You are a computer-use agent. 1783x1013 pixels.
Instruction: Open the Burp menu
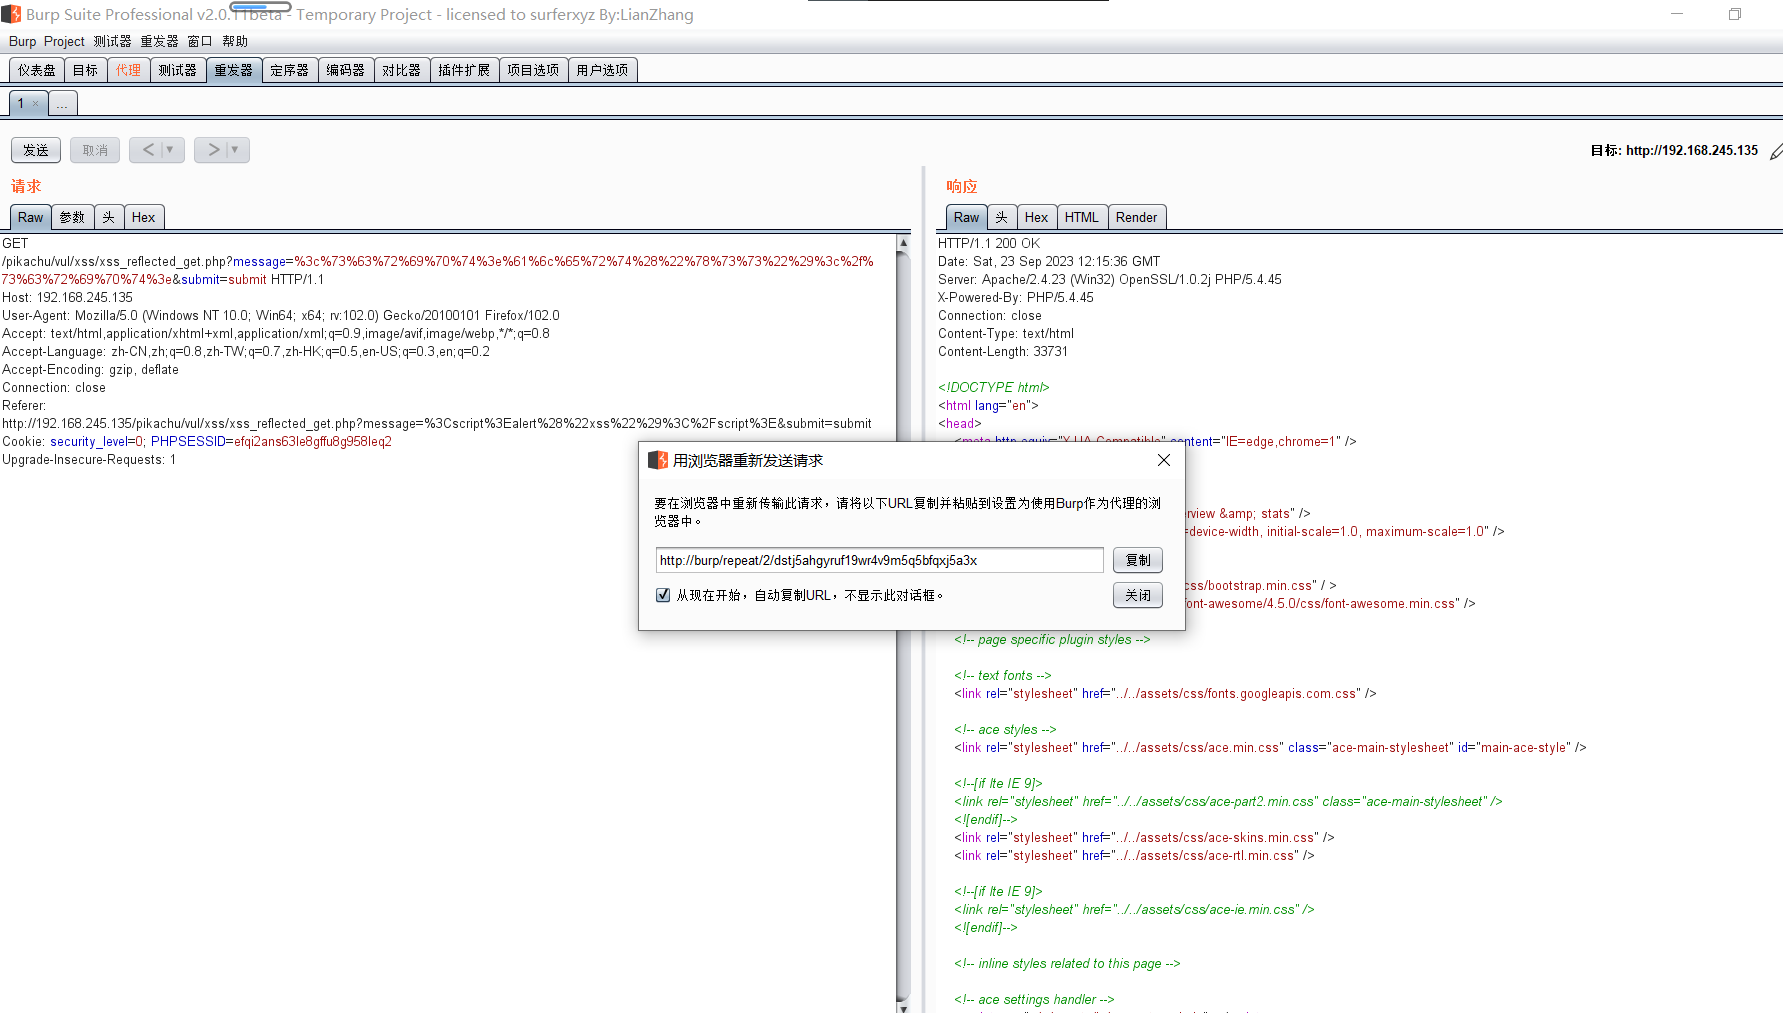click(x=22, y=41)
